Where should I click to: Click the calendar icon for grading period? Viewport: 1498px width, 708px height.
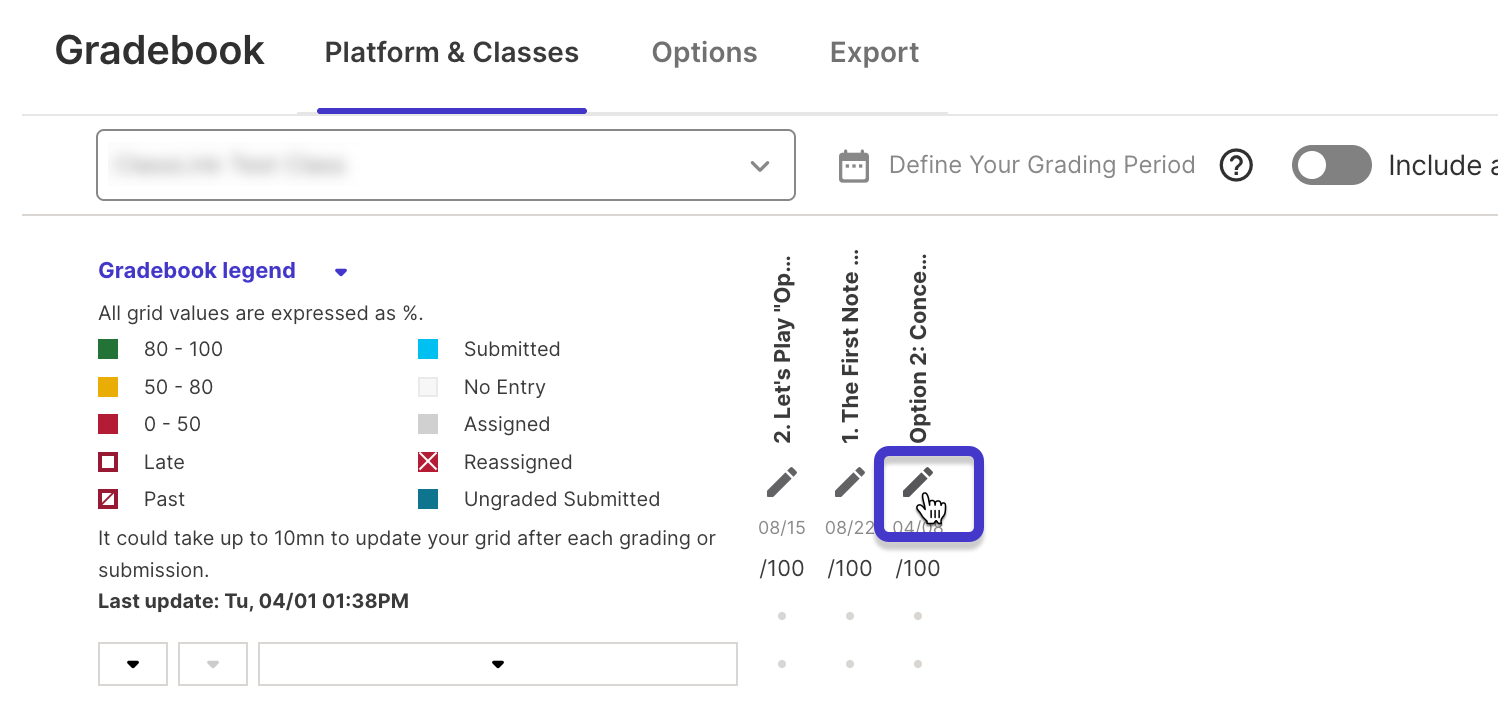pos(853,166)
